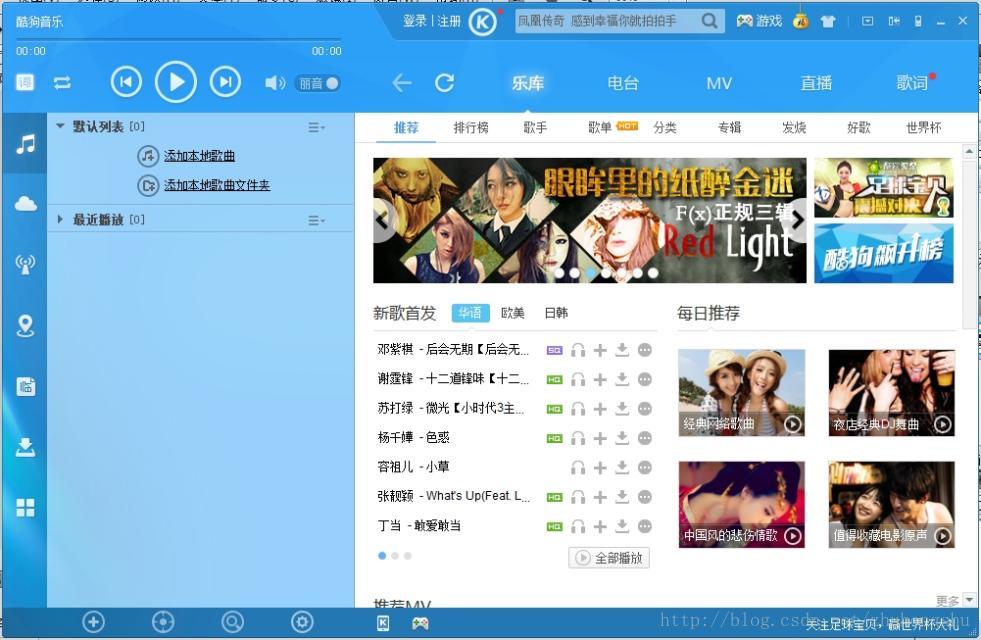Switch to the 乐库 tab
The height and width of the screenshot is (640, 981).
[x=527, y=83]
